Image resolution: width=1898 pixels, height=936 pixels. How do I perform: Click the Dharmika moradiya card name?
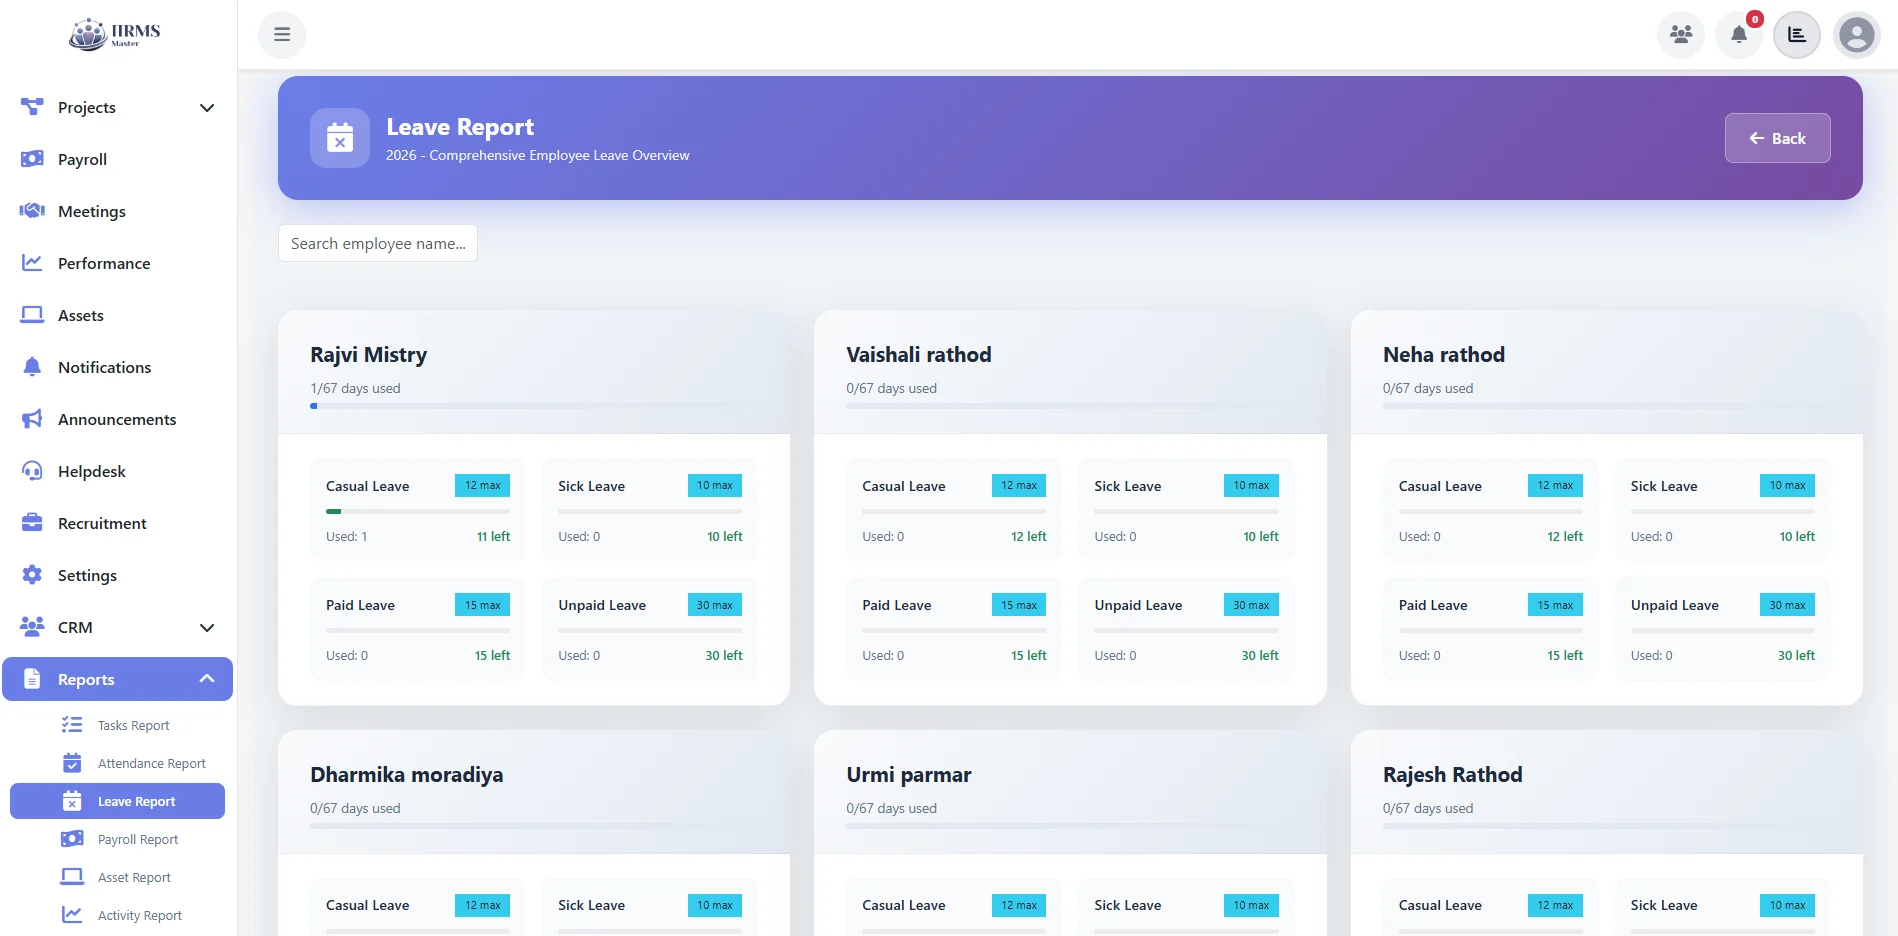406,775
